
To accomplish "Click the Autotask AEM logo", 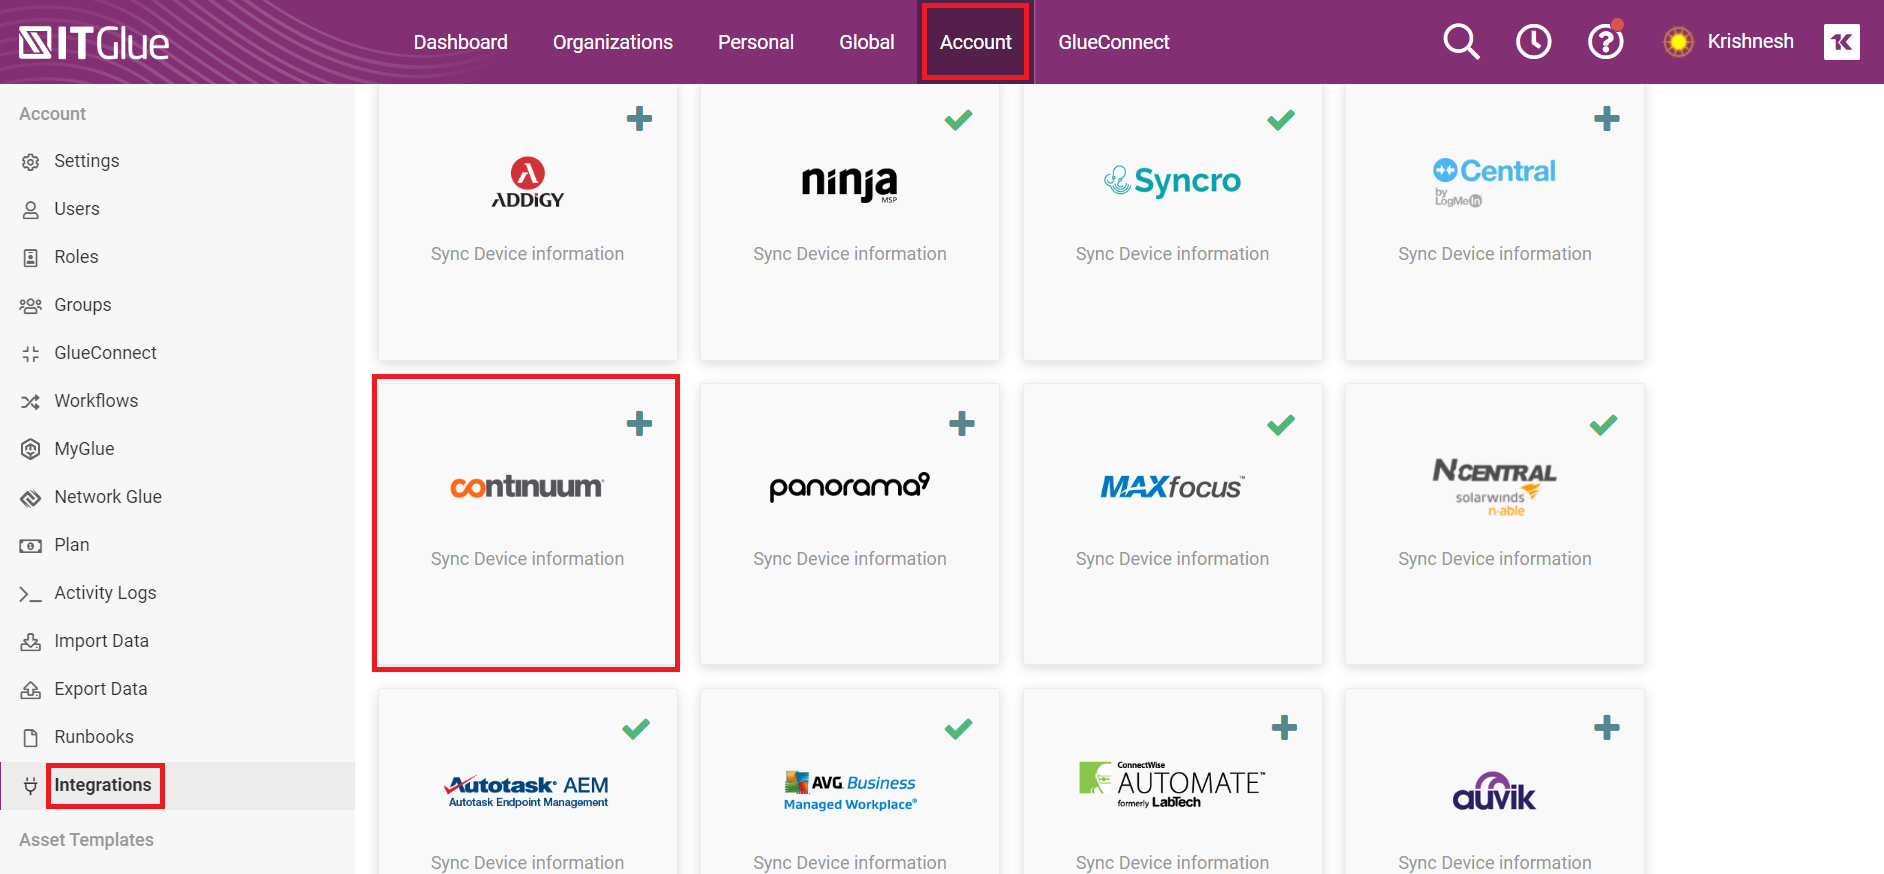I will tap(527, 791).
